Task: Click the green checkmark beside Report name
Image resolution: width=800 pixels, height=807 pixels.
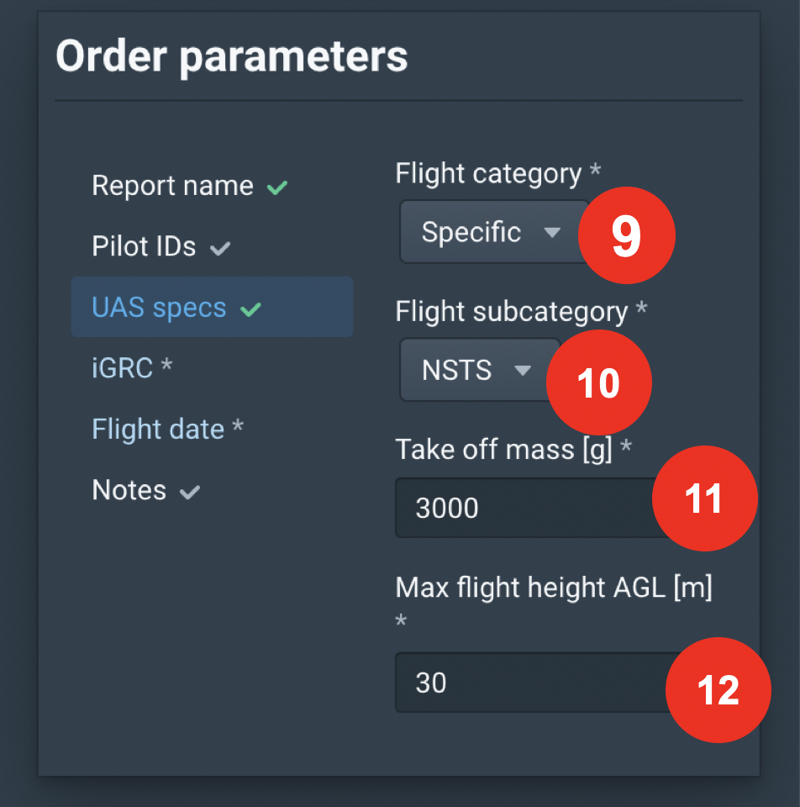Action: pos(277,187)
